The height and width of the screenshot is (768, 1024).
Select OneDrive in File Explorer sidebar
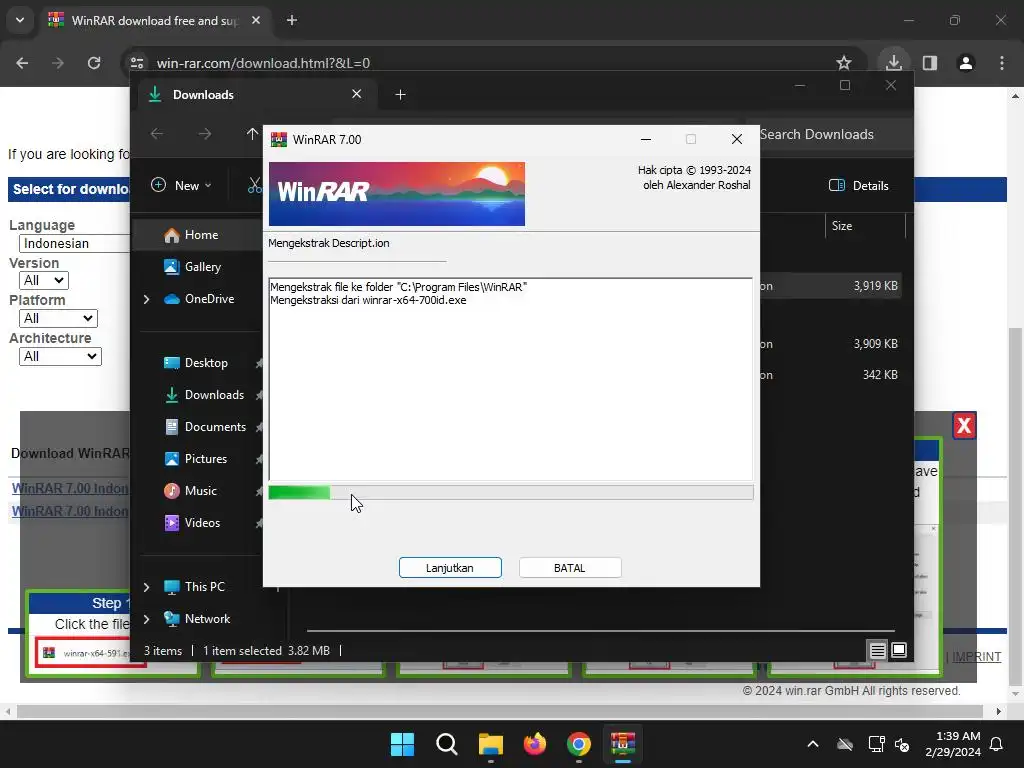[x=199, y=299]
